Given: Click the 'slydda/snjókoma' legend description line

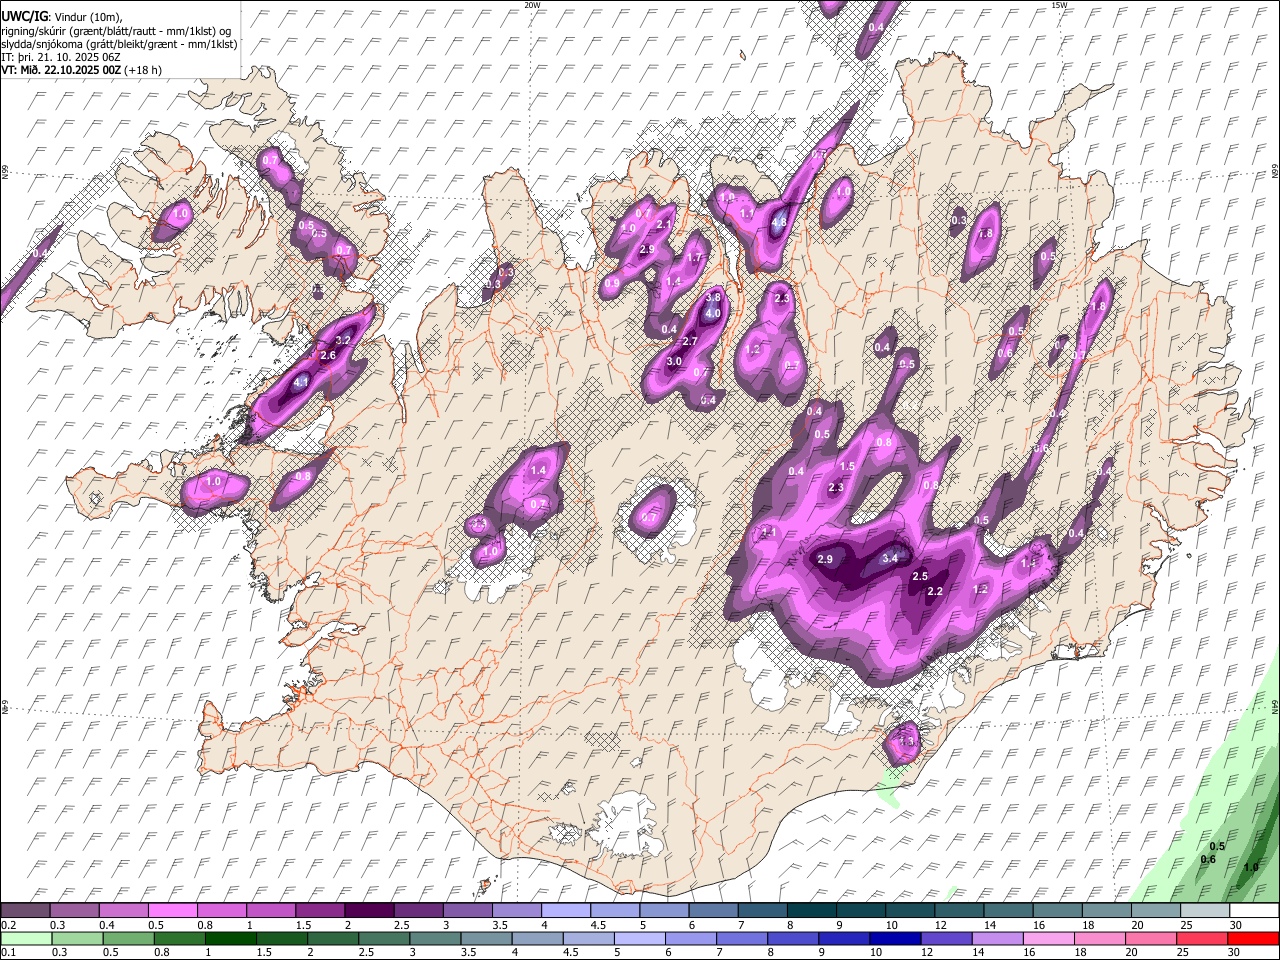Looking at the screenshot, I should click(x=119, y=44).
